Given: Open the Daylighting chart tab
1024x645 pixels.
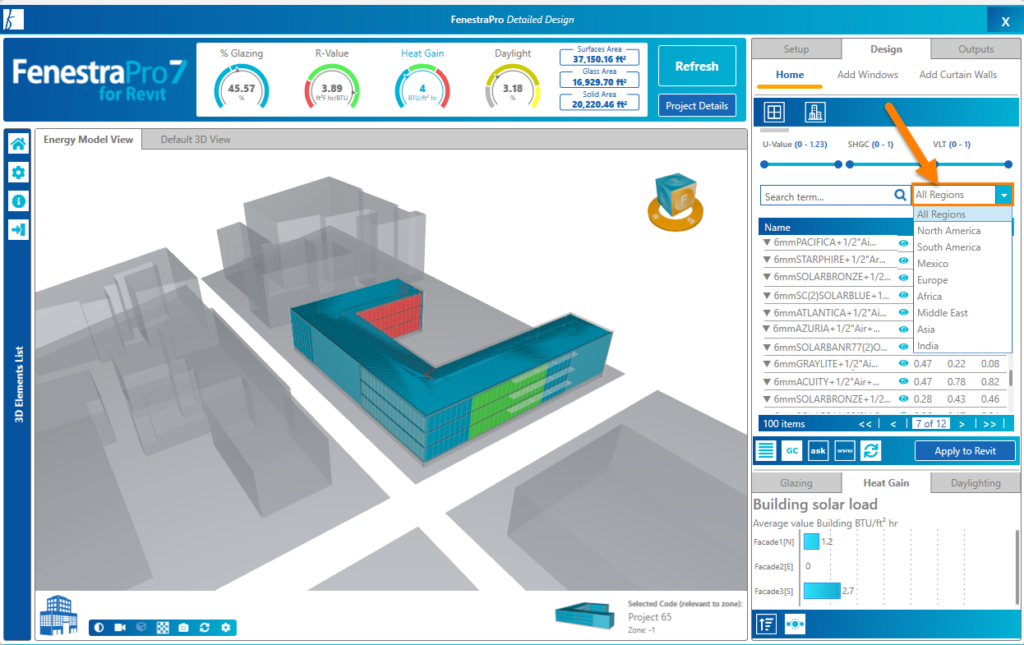Looking at the screenshot, I should 976,482.
